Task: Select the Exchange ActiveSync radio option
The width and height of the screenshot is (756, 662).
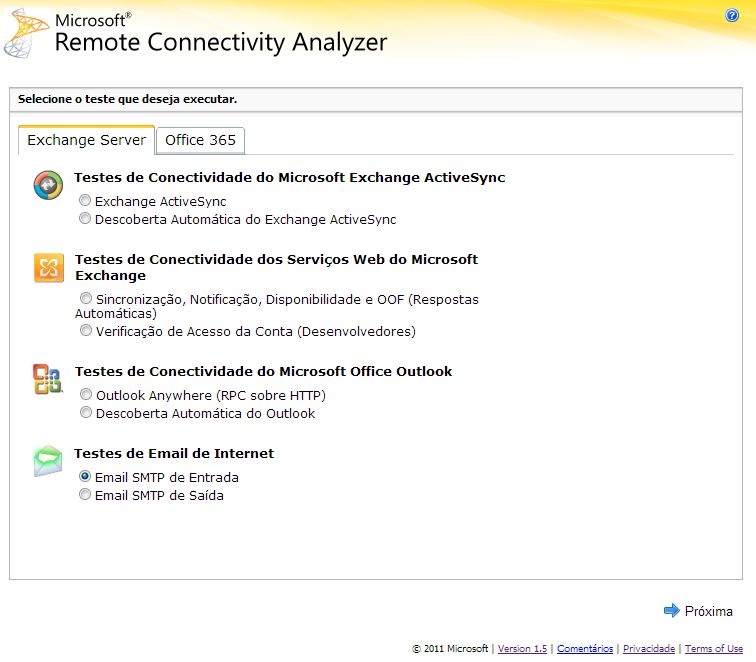Action: pos(86,201)
